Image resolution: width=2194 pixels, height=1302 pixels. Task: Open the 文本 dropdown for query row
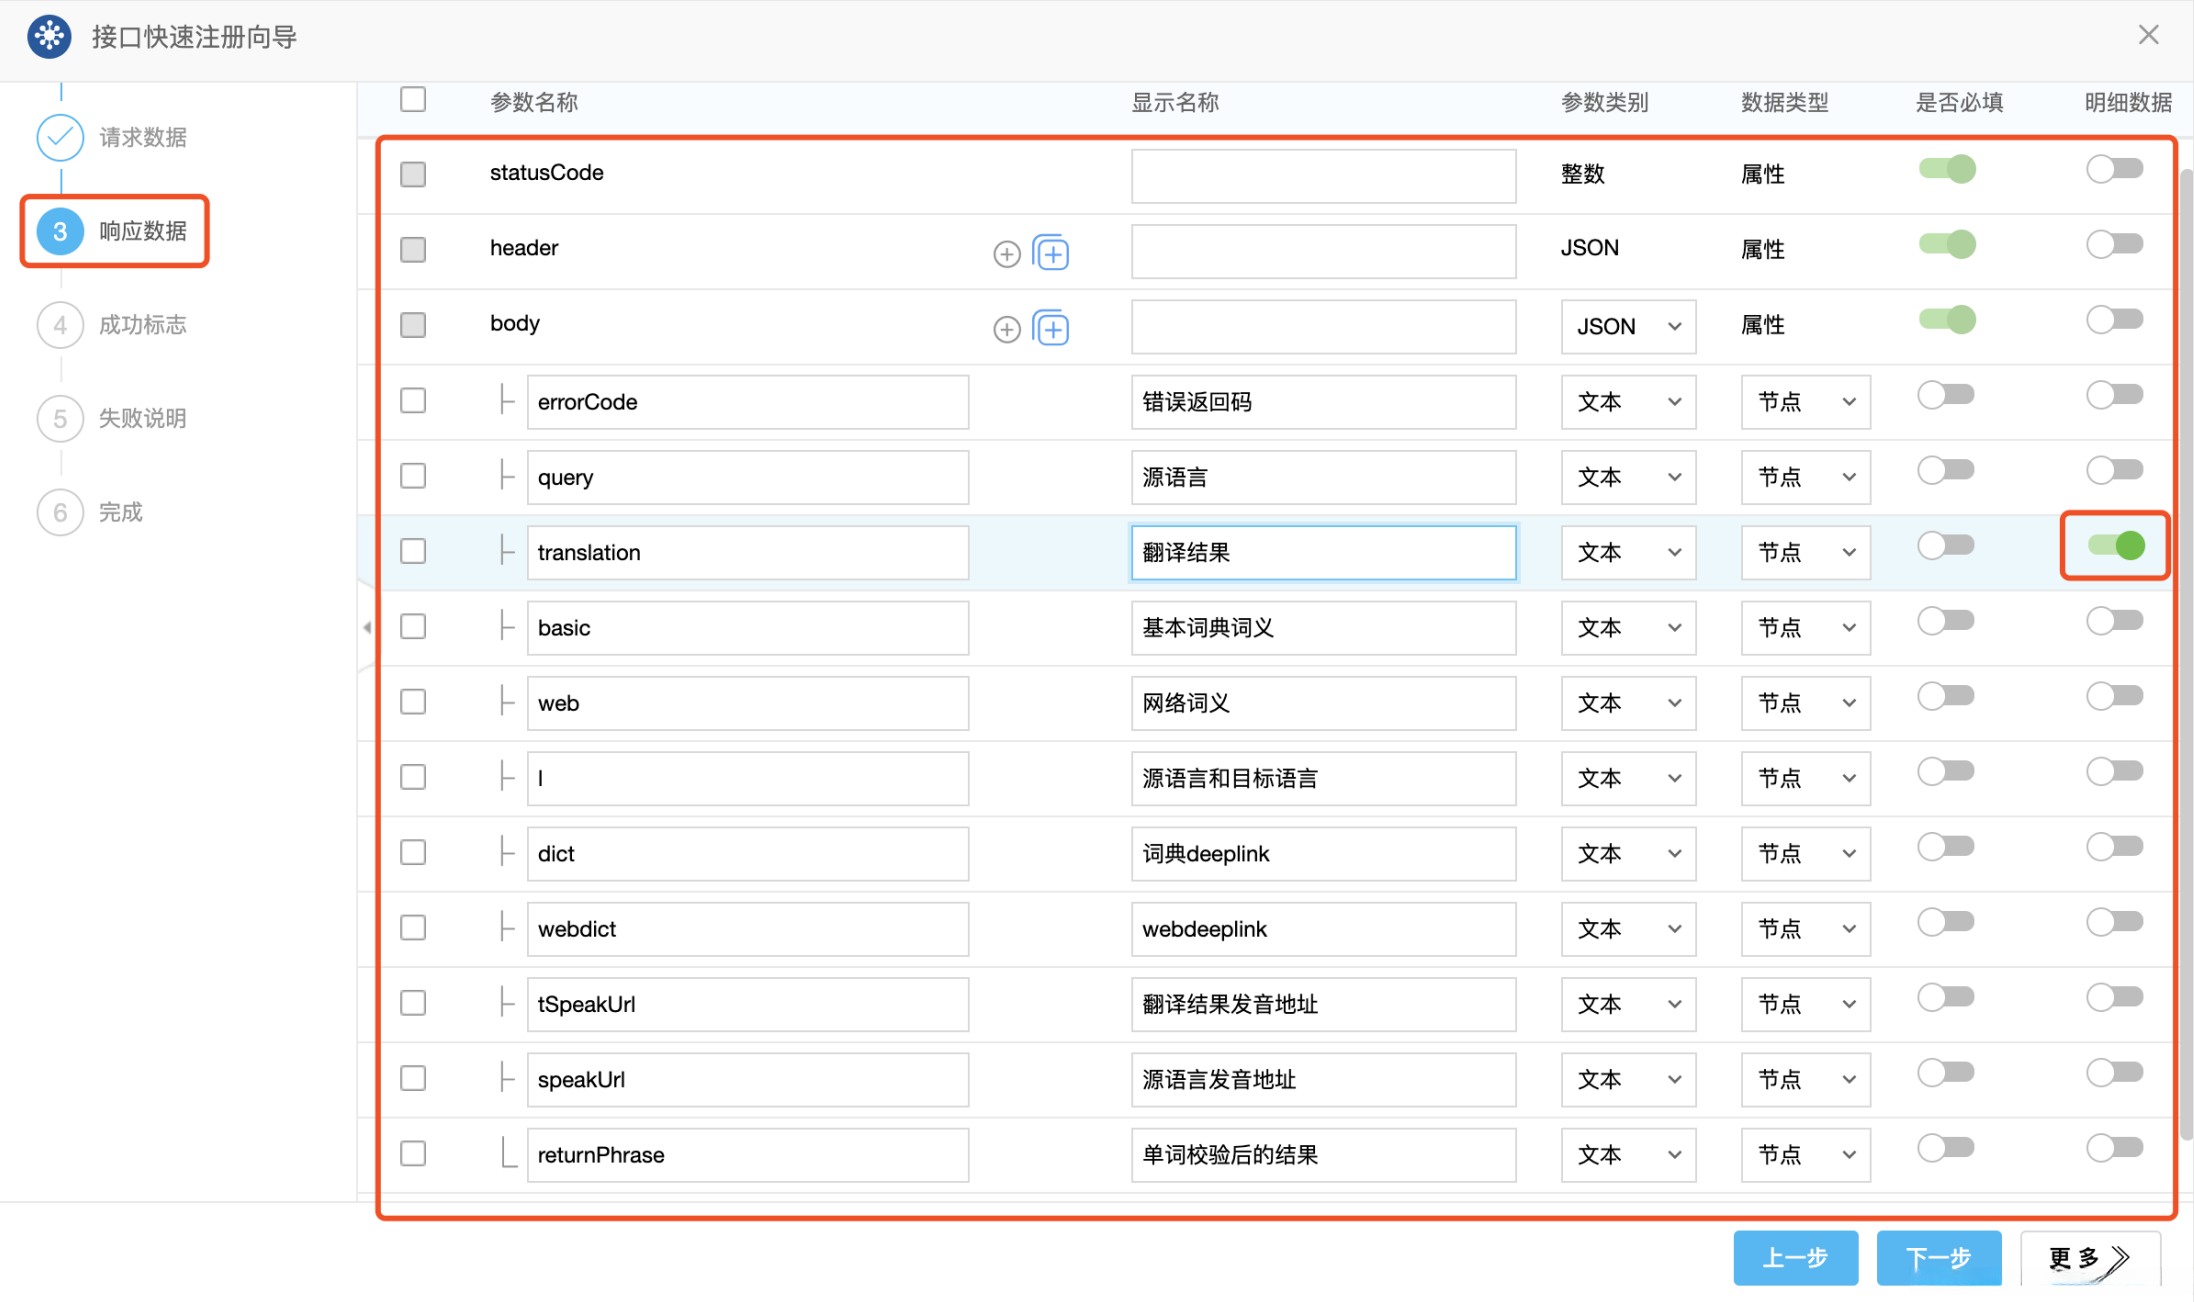pyautogui.click(x=1627, y=478)
